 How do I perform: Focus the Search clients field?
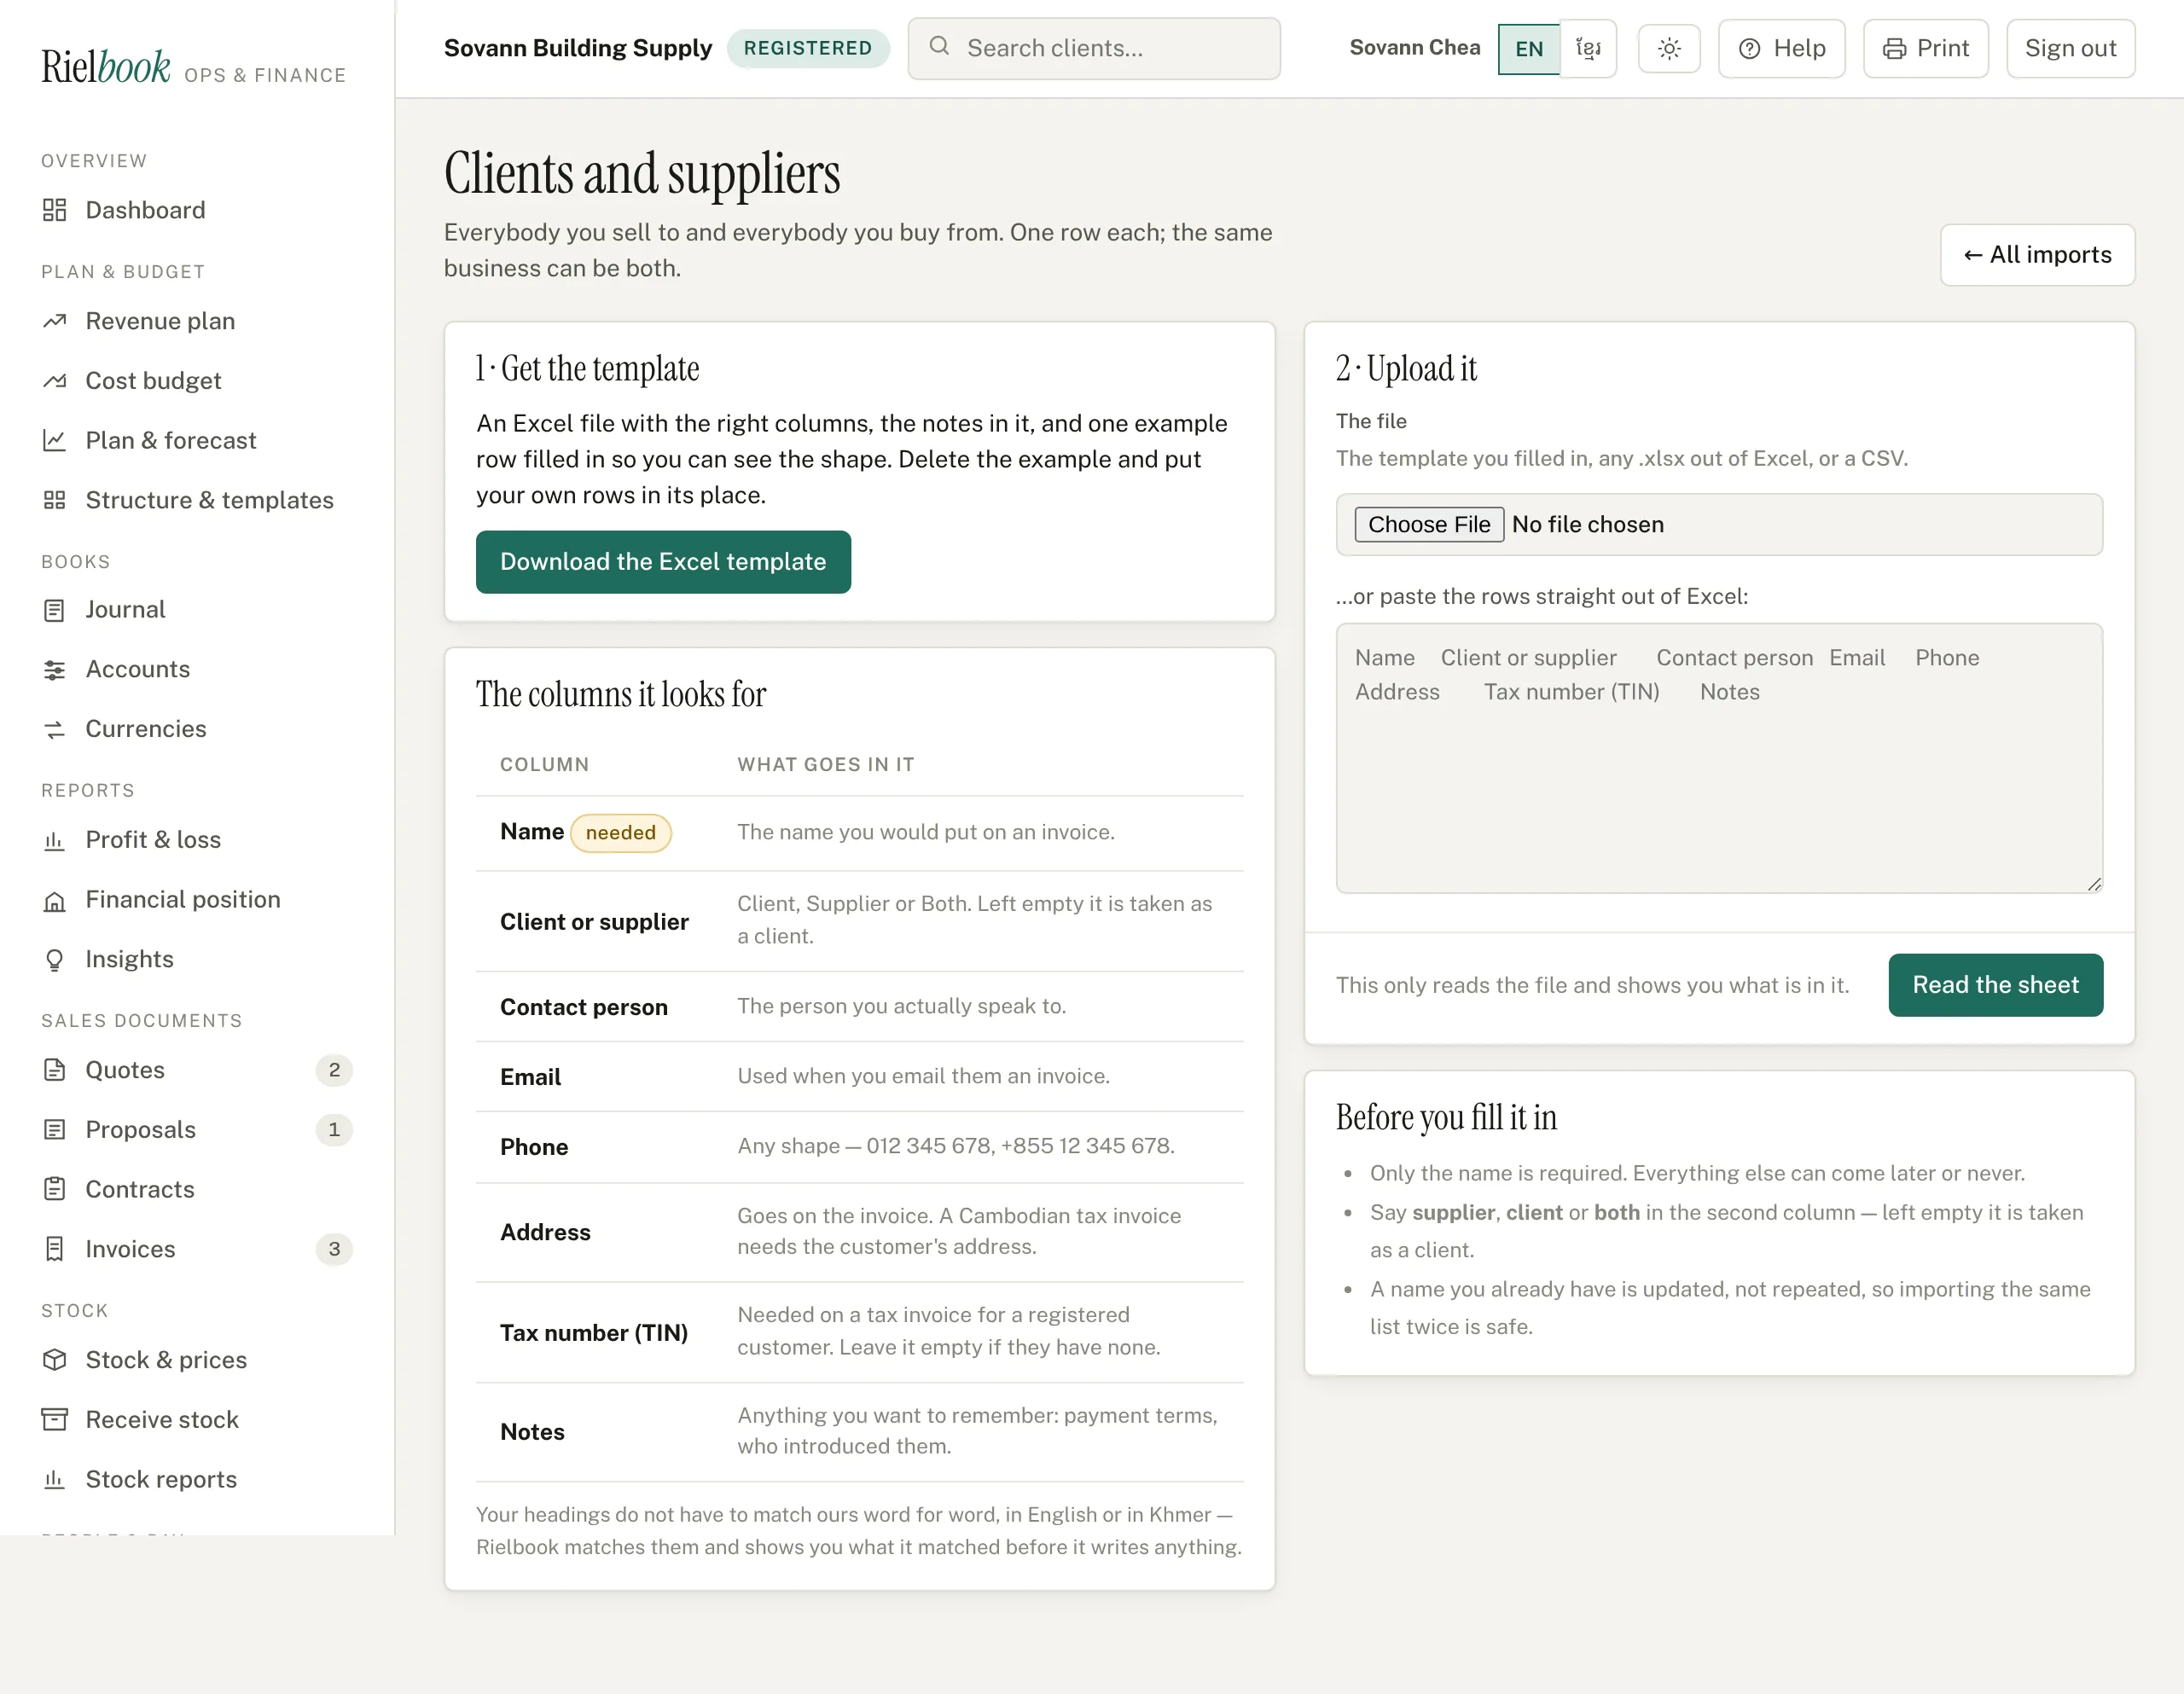1094,48
